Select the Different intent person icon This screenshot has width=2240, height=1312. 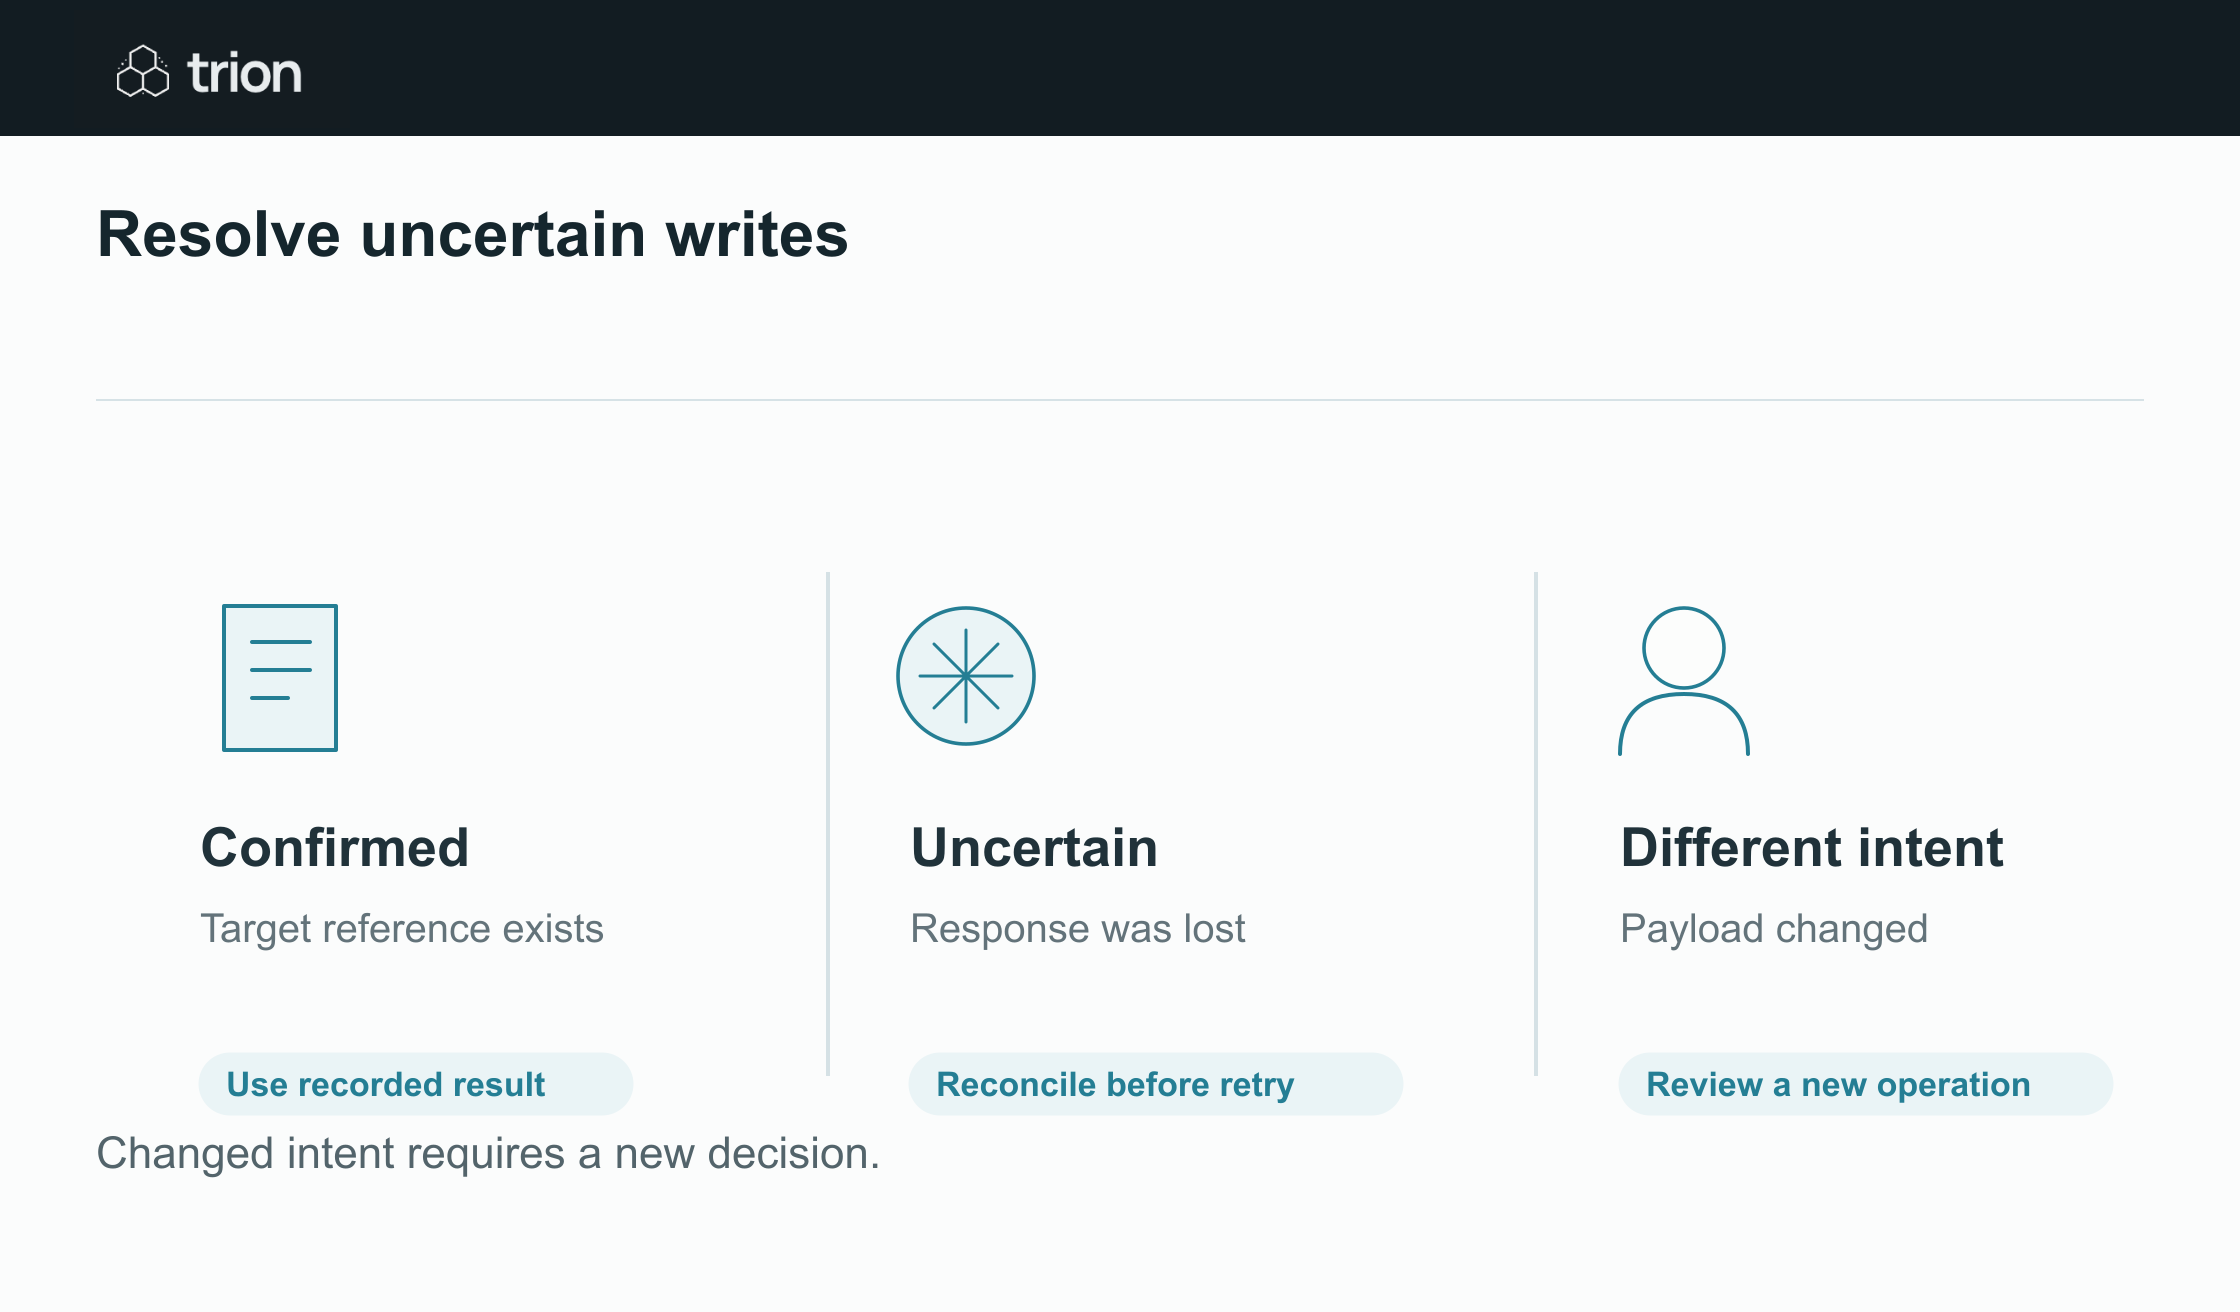[1684, 680]
